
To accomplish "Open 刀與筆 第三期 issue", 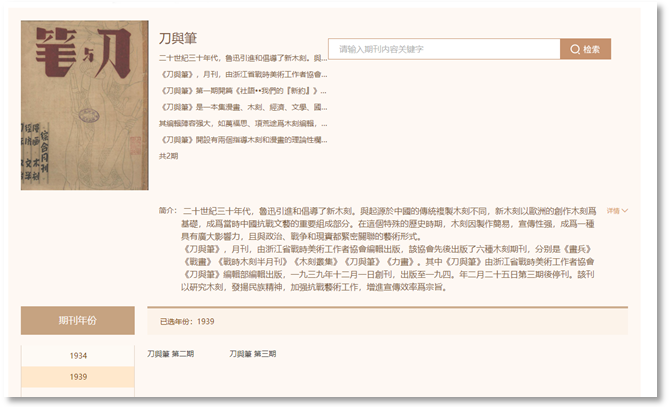I will (x=253, y=354).
